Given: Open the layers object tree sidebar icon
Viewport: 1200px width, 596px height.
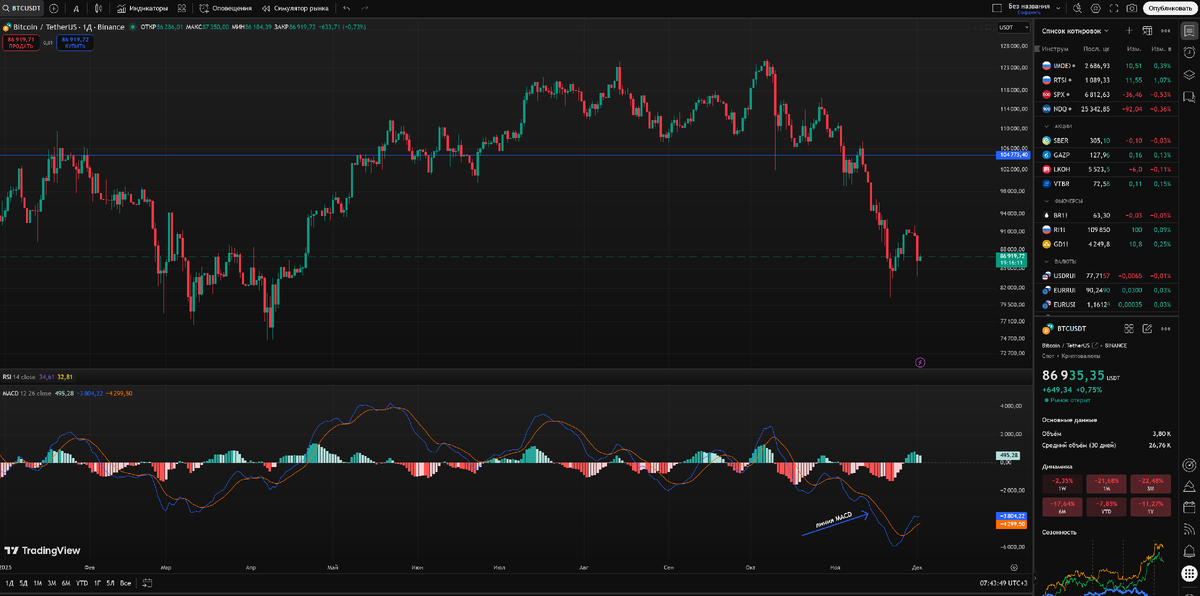Looking at the screenshot, I should (x=1189, y=74).
